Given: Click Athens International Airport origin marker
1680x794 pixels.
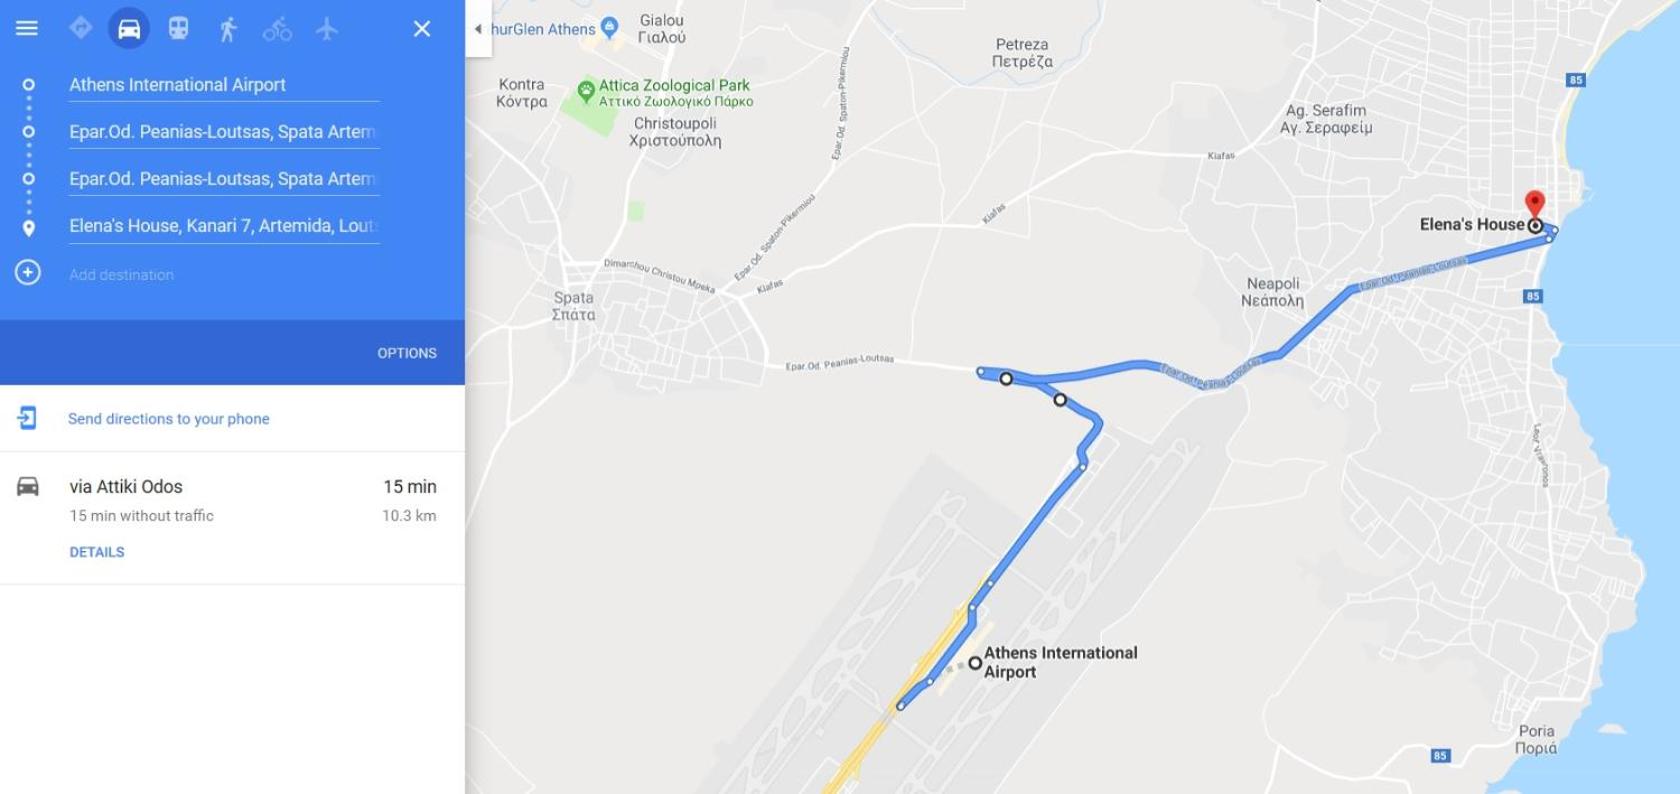Looking at the screenshot, I should click(975, 663).
